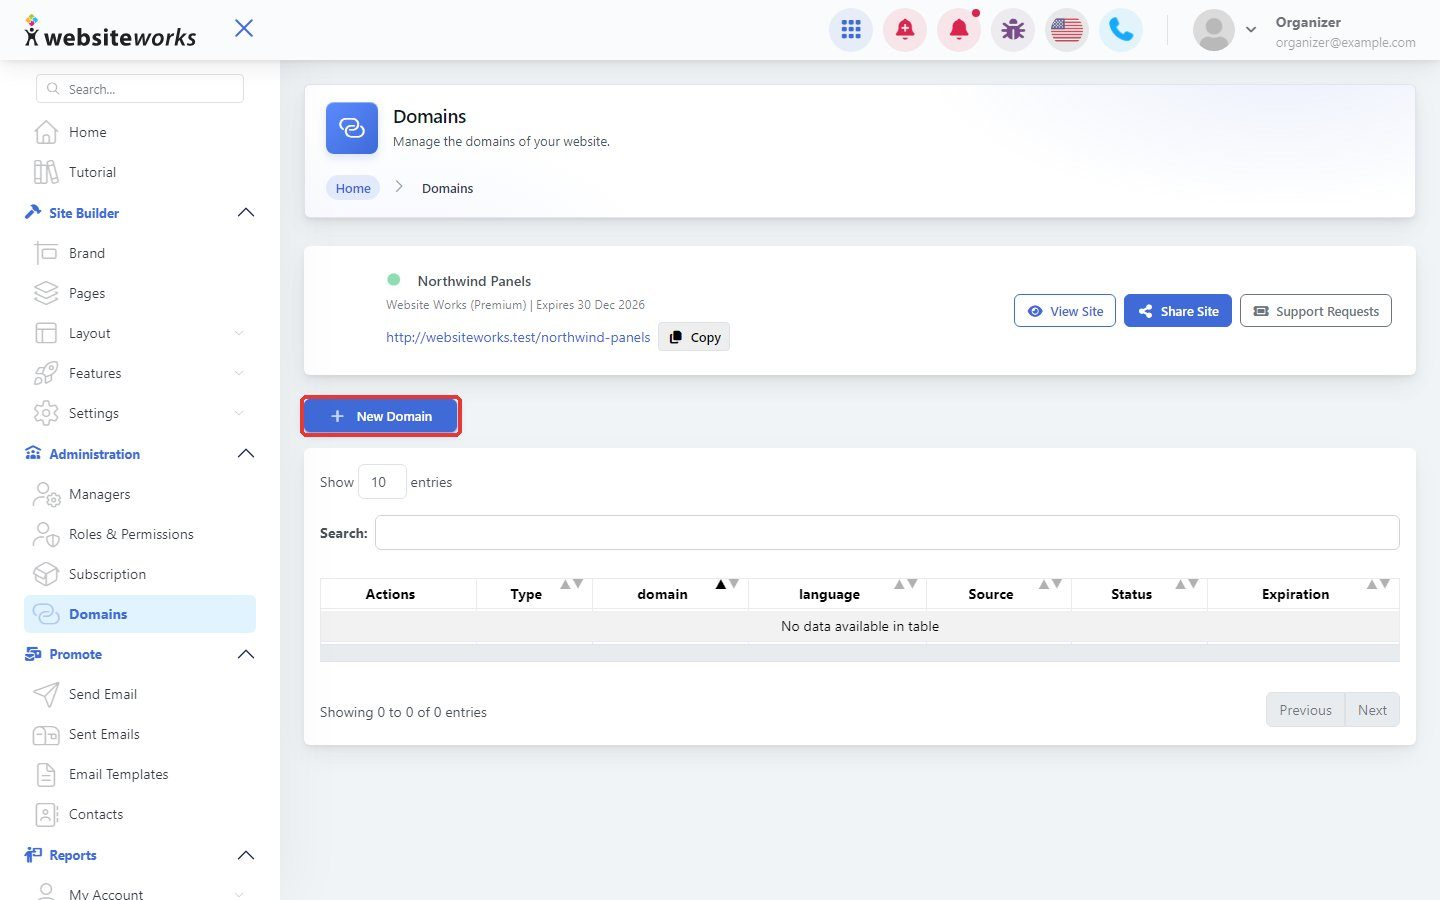The height and width of the screenshot is (900, 1440).
Task: Close sidebar with the X icon
Action: pyautogui.click(x=244, y=28)
